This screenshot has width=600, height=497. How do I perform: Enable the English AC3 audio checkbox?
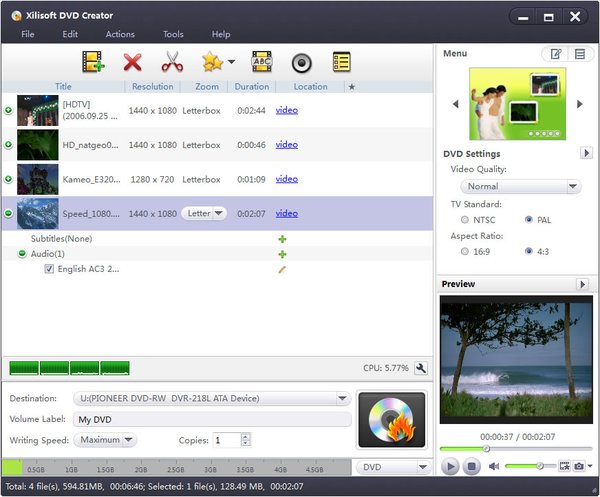pyautogui.click(x=49, y=269)
